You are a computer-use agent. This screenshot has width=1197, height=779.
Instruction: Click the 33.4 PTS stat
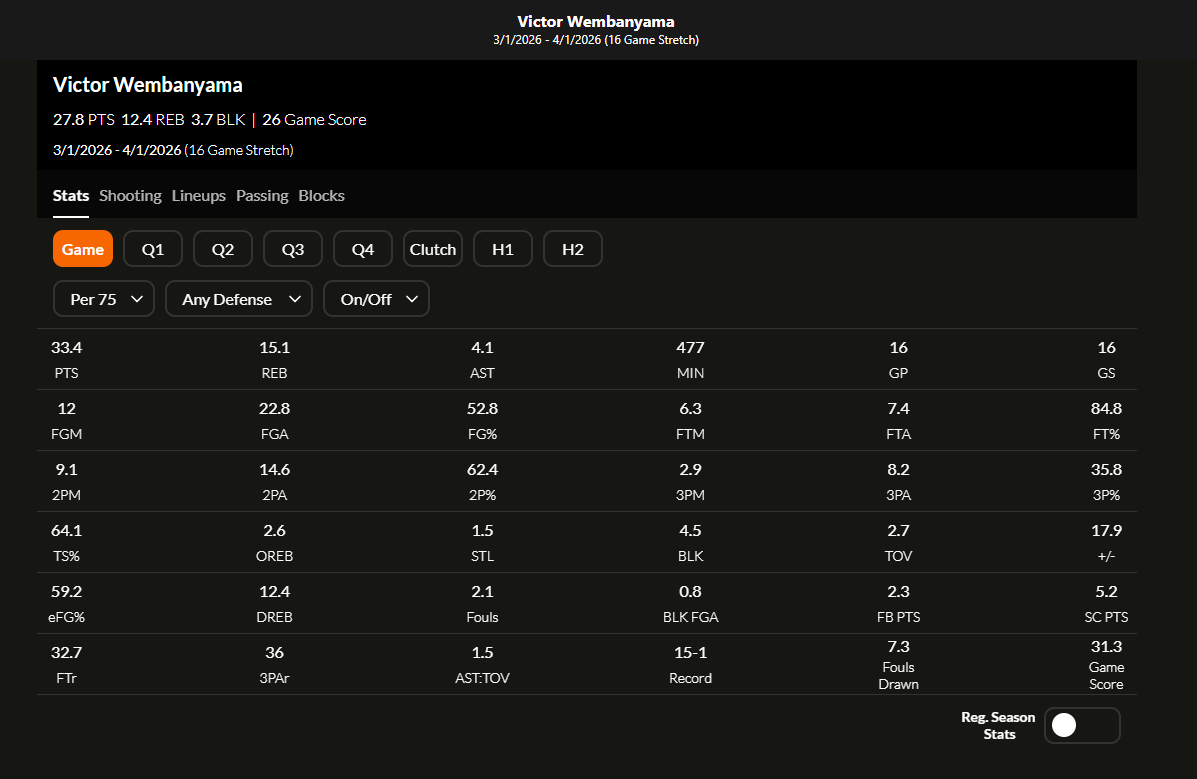tap(66, 360)
